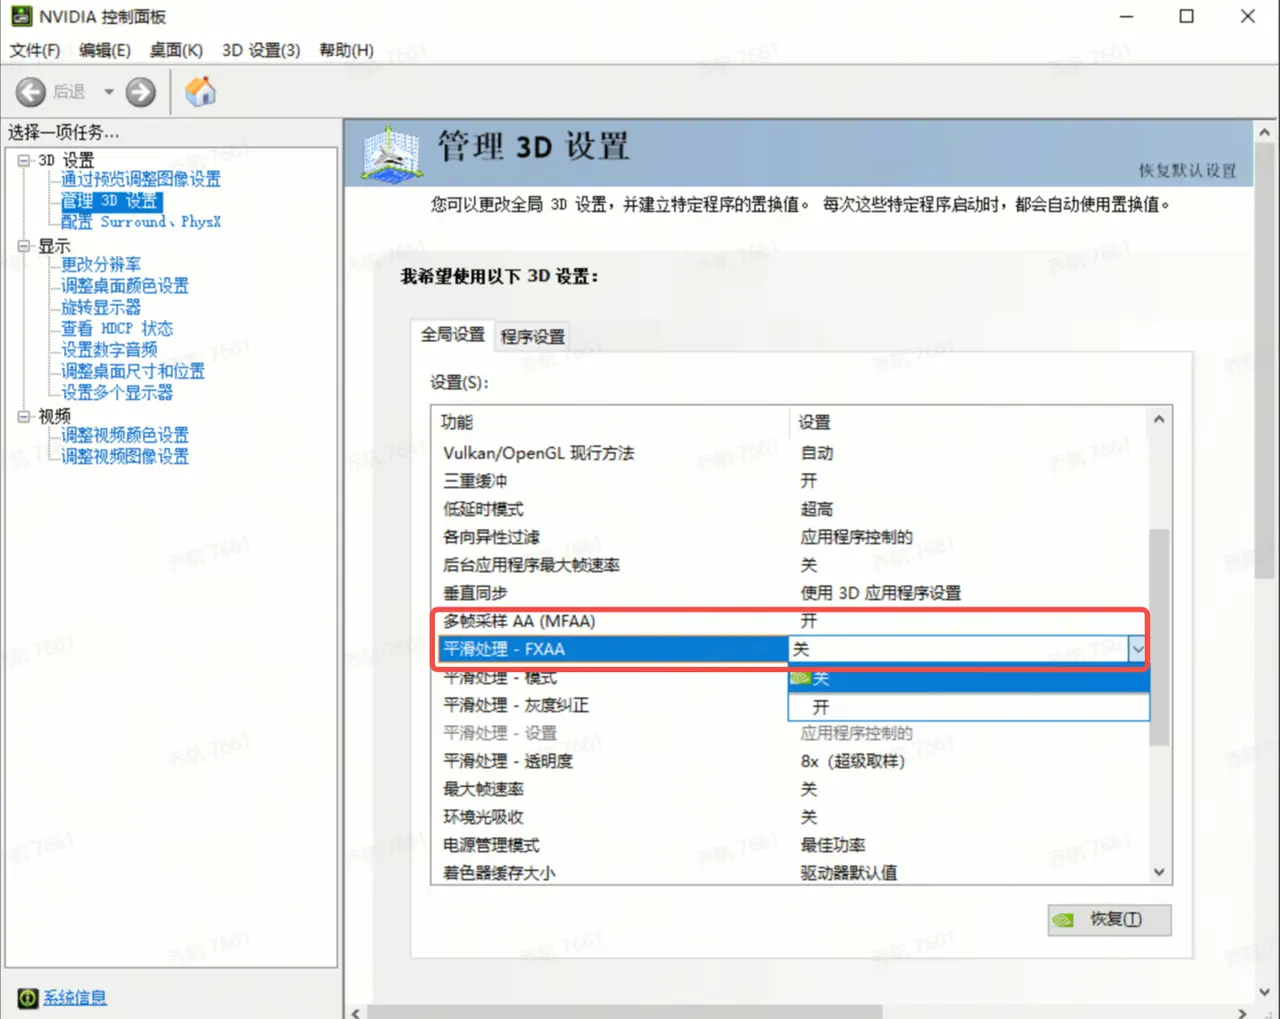Open the 帮助(H) menu

click(x=346, y=50)
